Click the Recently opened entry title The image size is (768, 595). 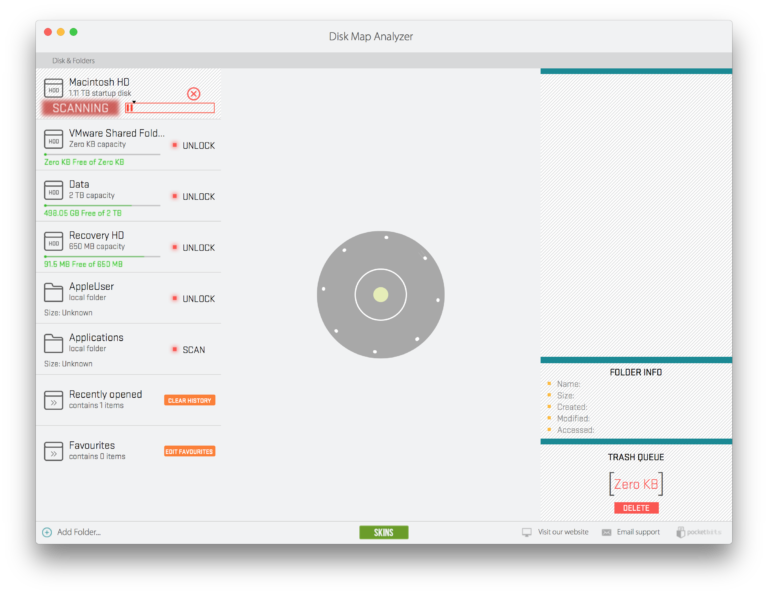click(105, 394)
